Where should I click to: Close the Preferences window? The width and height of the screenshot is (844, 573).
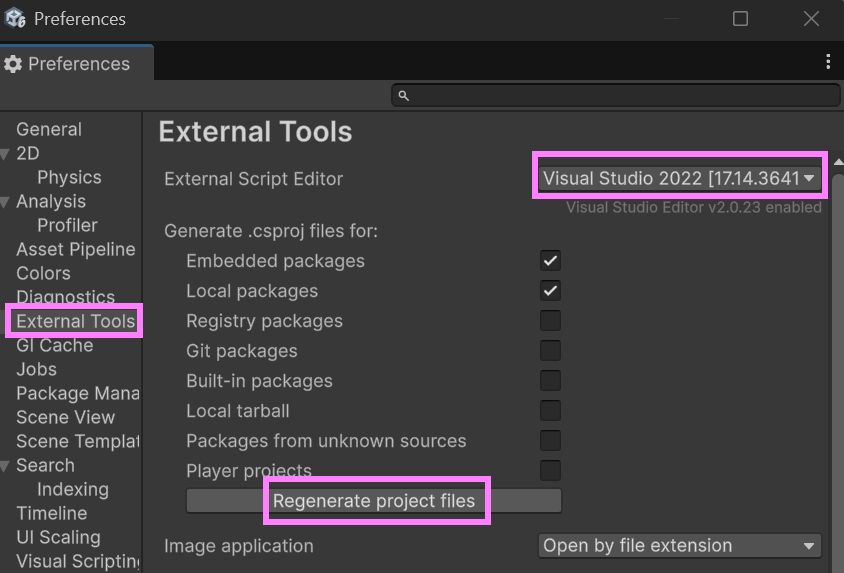pos(811,19)
